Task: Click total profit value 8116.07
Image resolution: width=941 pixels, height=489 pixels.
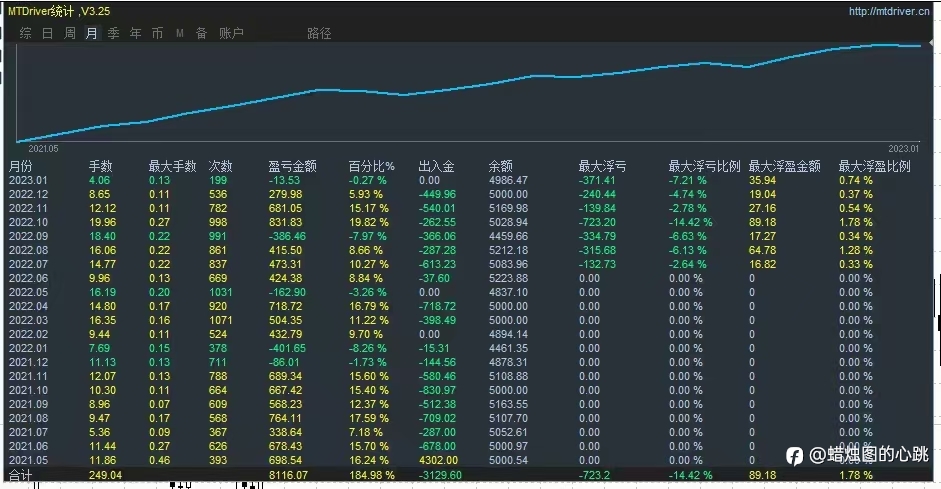Action: (288, 475)
